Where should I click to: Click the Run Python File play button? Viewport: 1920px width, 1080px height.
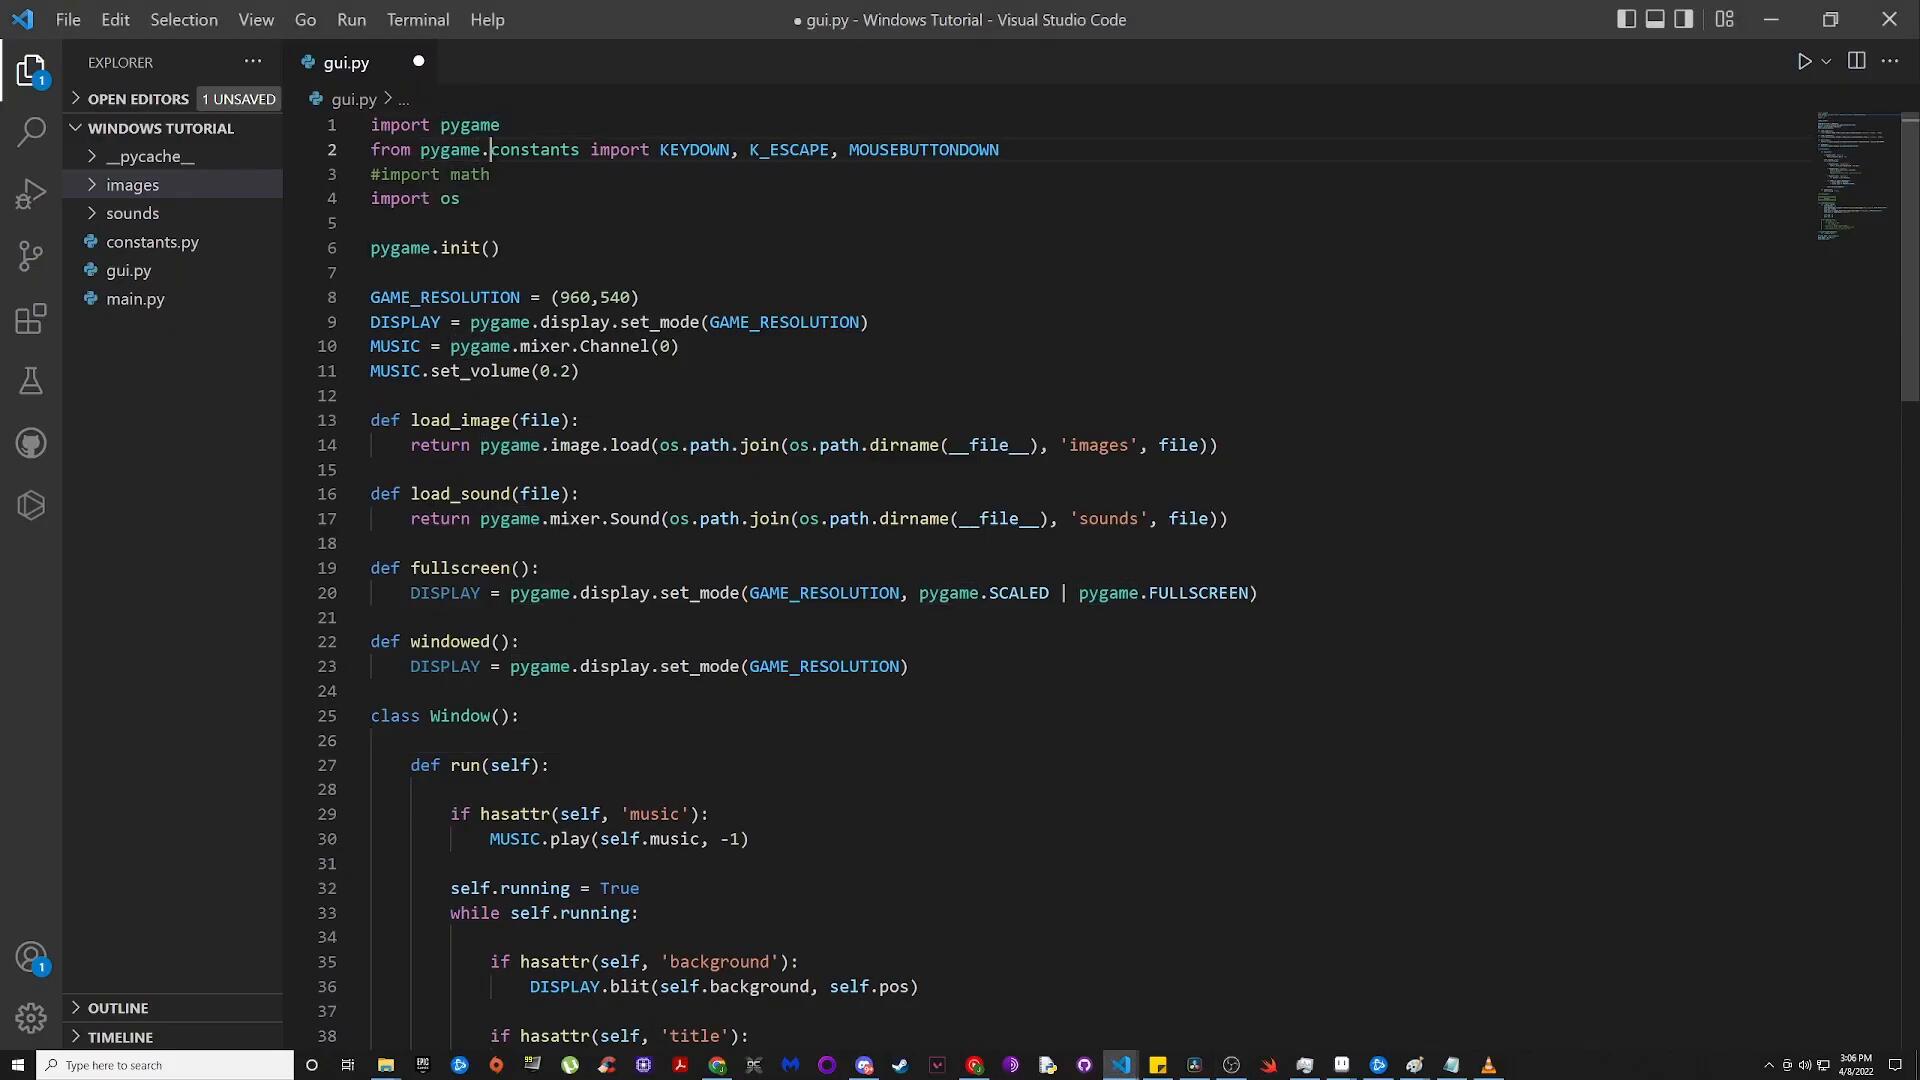tap(1804, 62)
